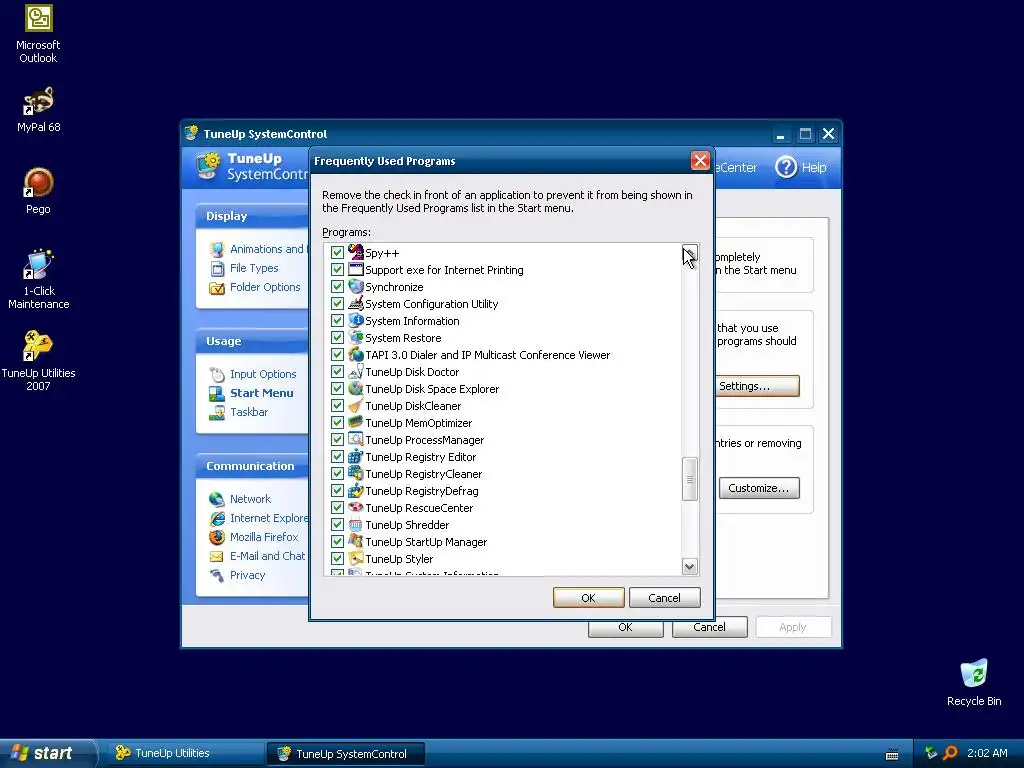The image size is (1024, 768).
Task: Open the Help icon in SystemControl header
Action: tap(786, 167)
